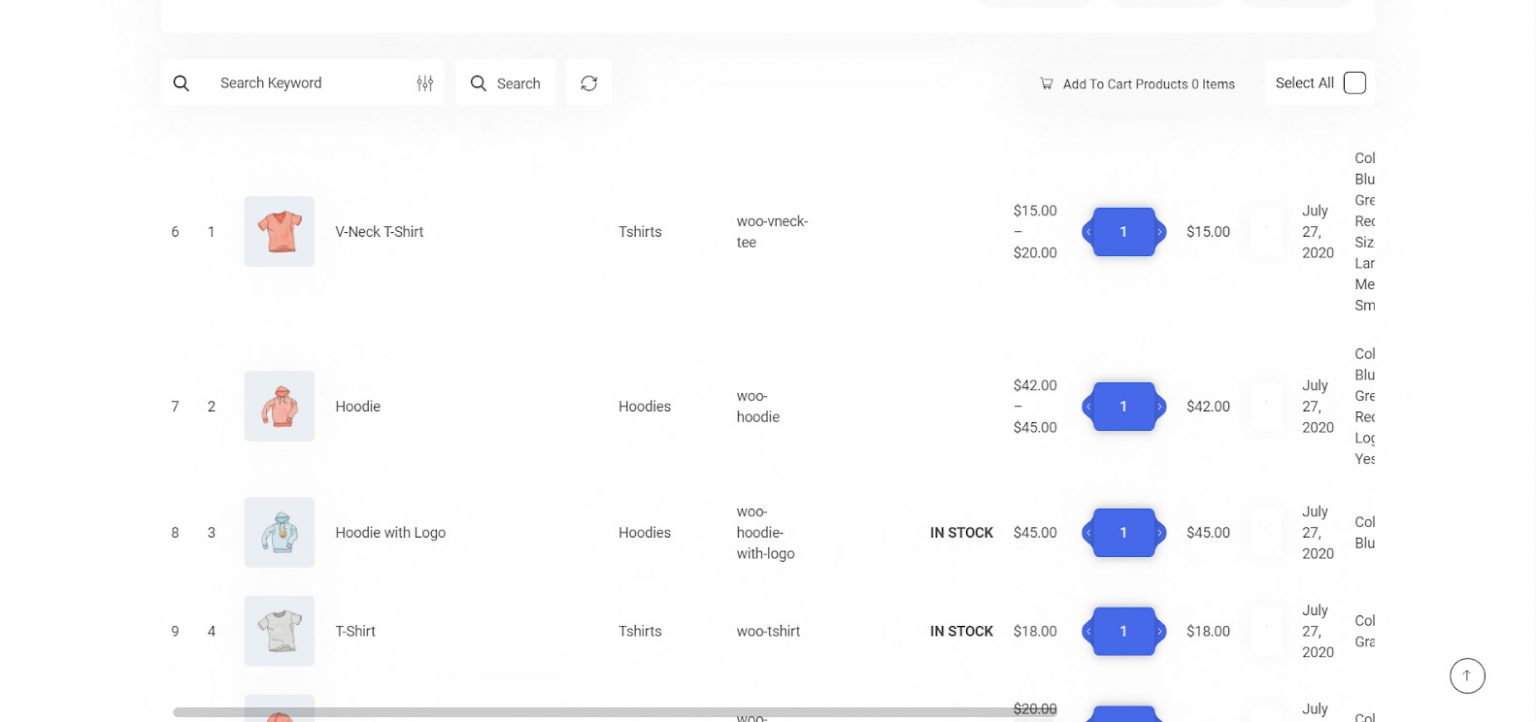Click the T-Shirt quantity number field
The image size is (1536, 722).
[1123, 632]
